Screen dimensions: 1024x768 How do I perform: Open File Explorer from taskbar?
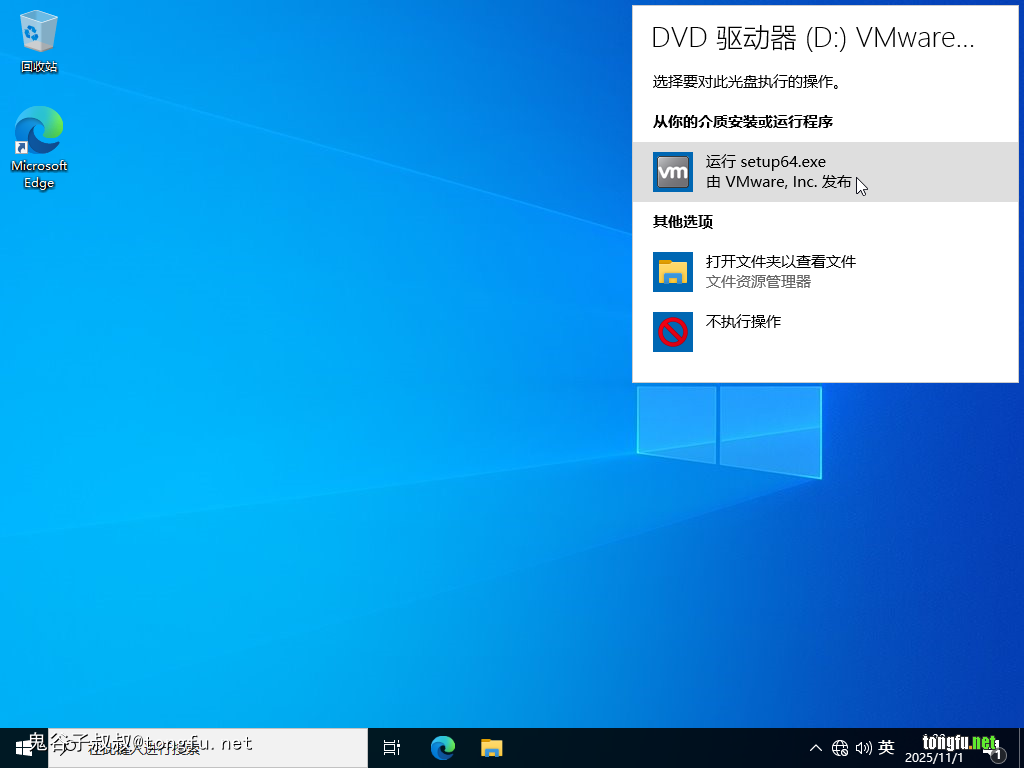coord(491,747)
